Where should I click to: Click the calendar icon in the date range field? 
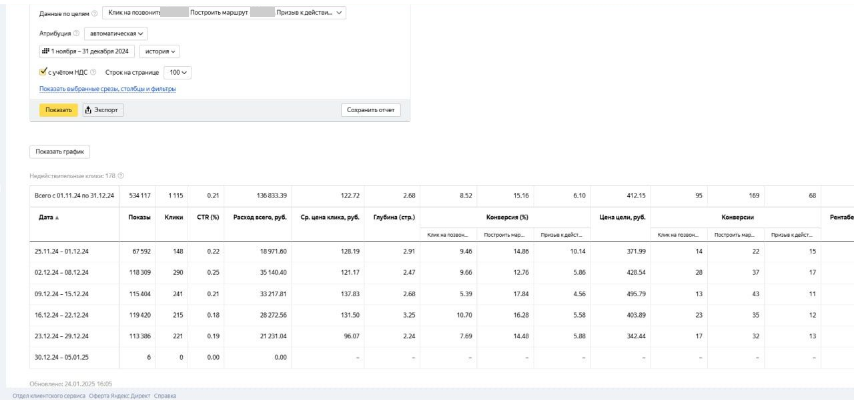tap(46, 51)
